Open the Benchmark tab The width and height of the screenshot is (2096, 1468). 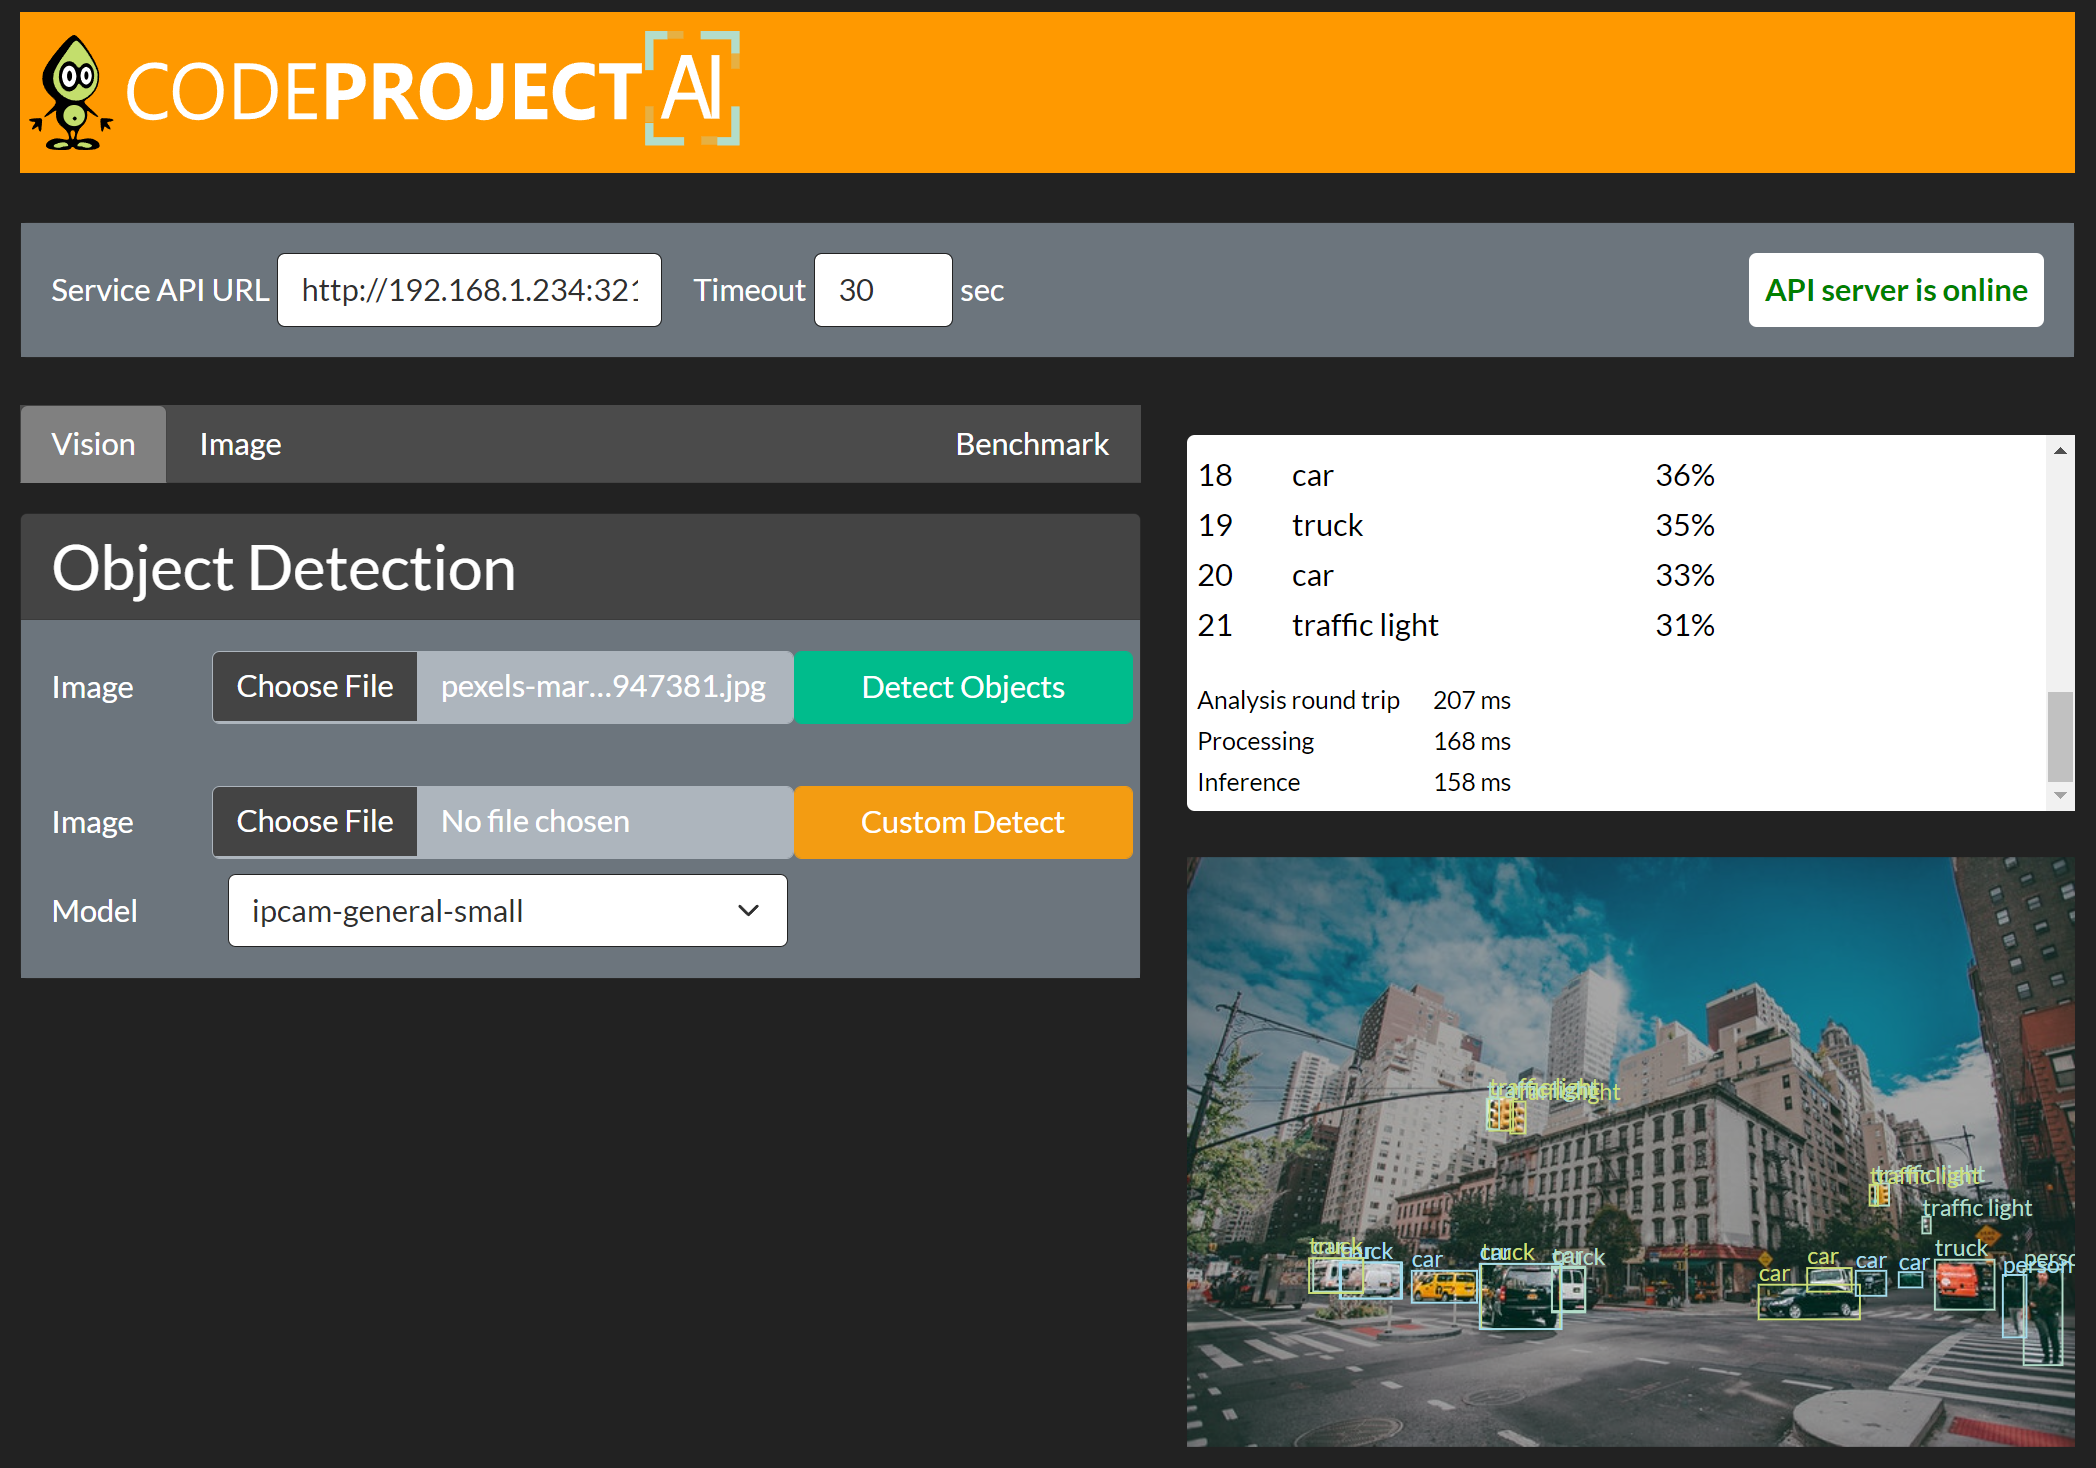tap(1032, 444)
